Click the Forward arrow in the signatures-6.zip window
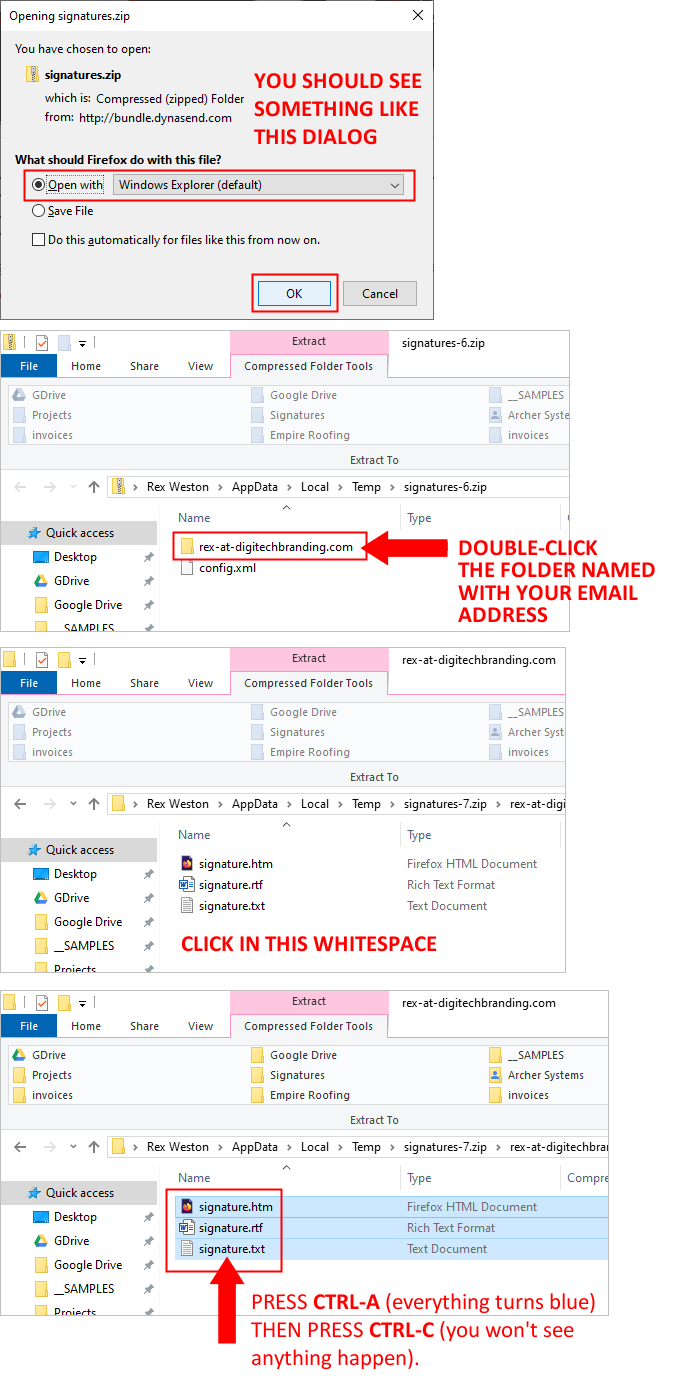676x1388 pixels. [49, 487]
